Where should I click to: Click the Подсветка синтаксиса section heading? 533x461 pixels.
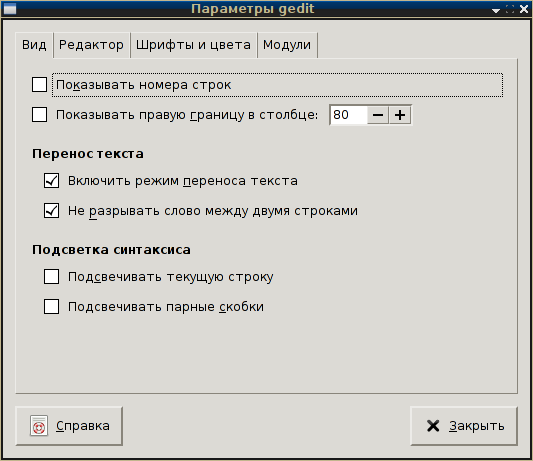(111, 250)
